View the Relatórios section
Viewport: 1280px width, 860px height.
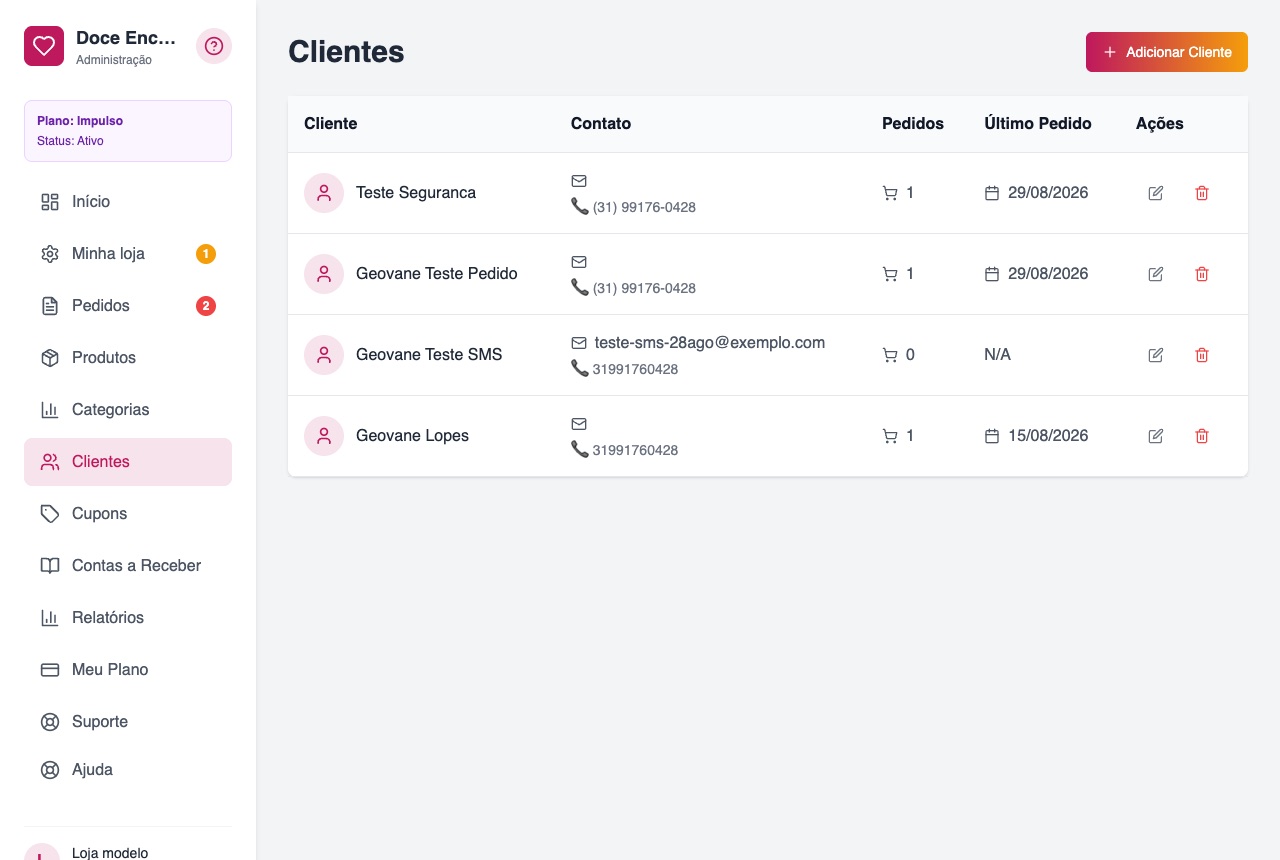(128, 618)
